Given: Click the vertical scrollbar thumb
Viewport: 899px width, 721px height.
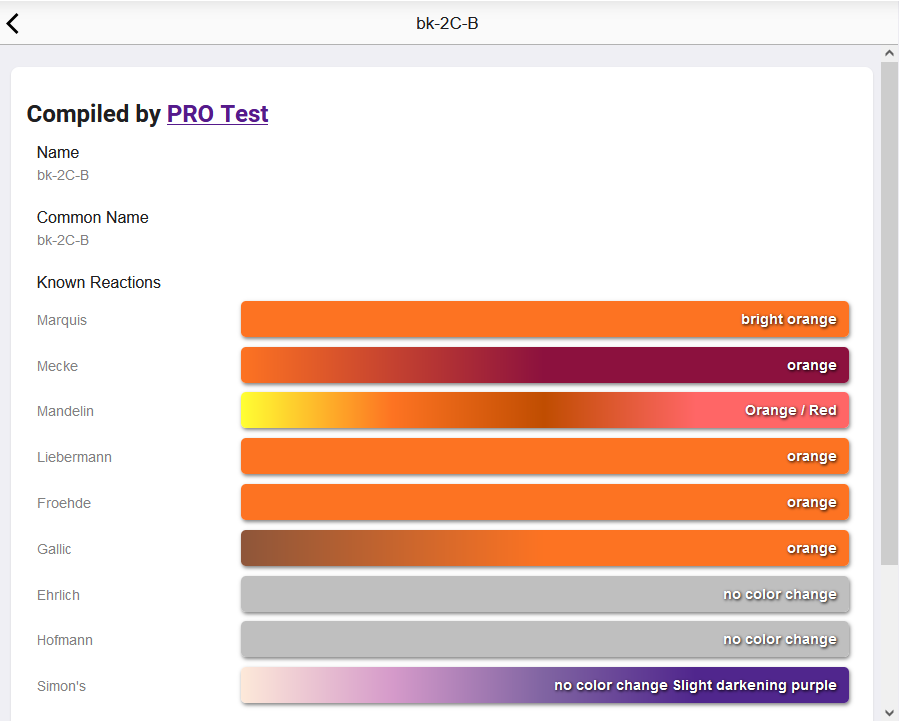Looking at the screenshot, I should coord(889,312).
